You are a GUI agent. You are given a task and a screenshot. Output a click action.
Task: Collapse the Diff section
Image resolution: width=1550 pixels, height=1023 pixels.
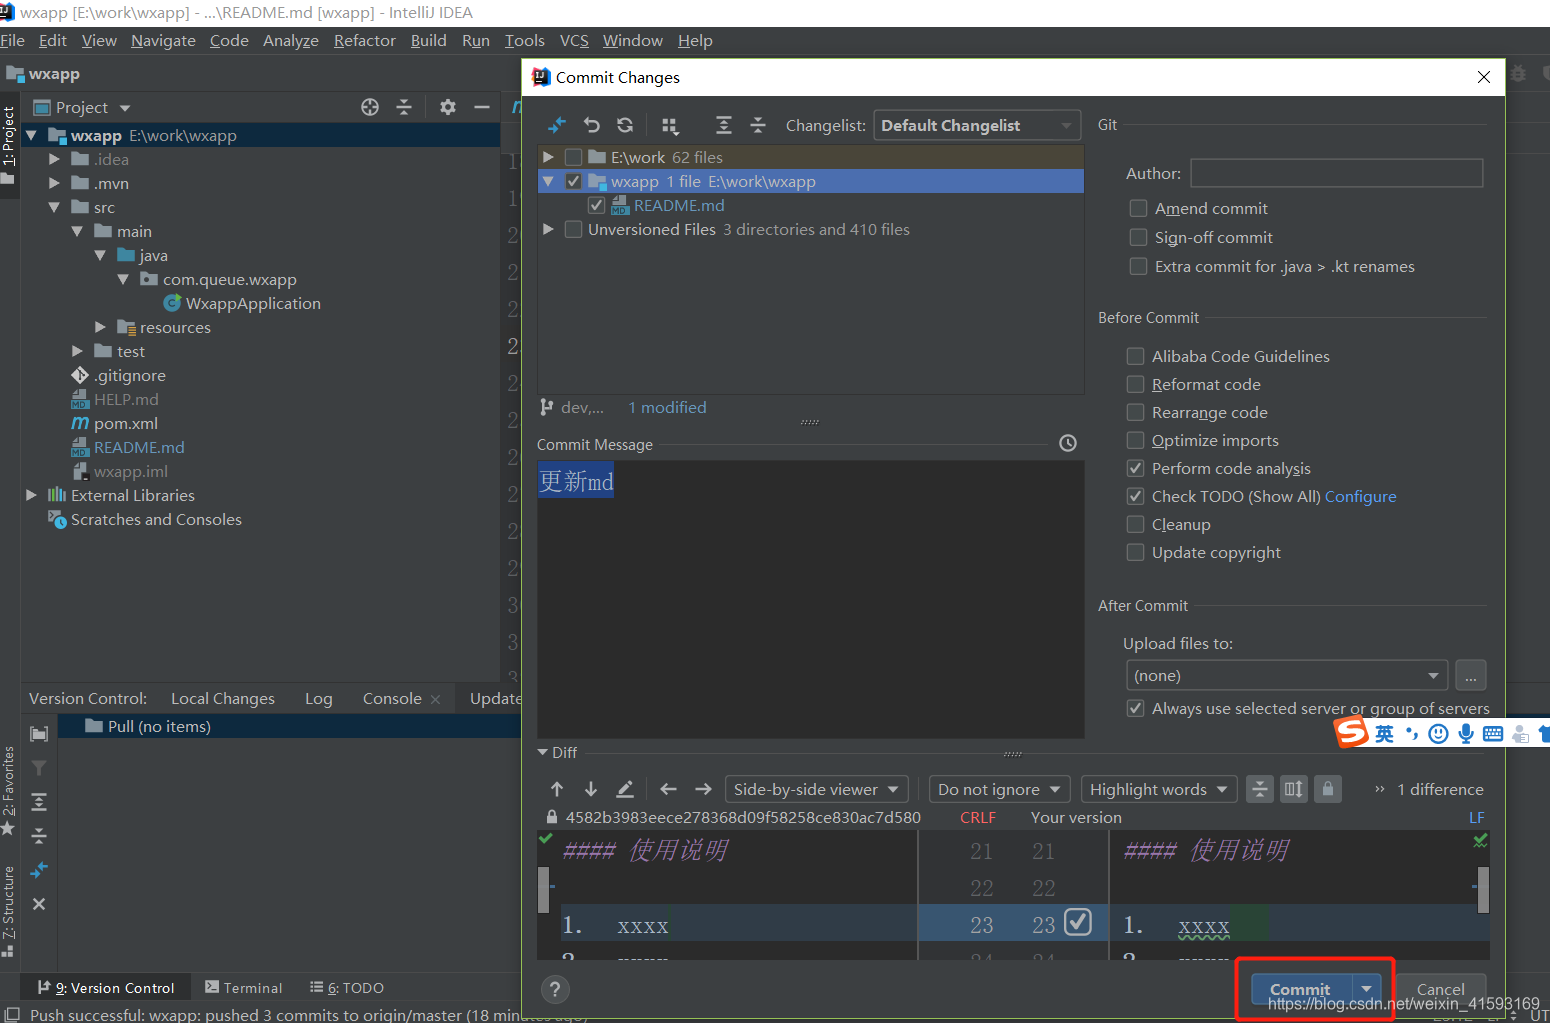click(543, 752)
